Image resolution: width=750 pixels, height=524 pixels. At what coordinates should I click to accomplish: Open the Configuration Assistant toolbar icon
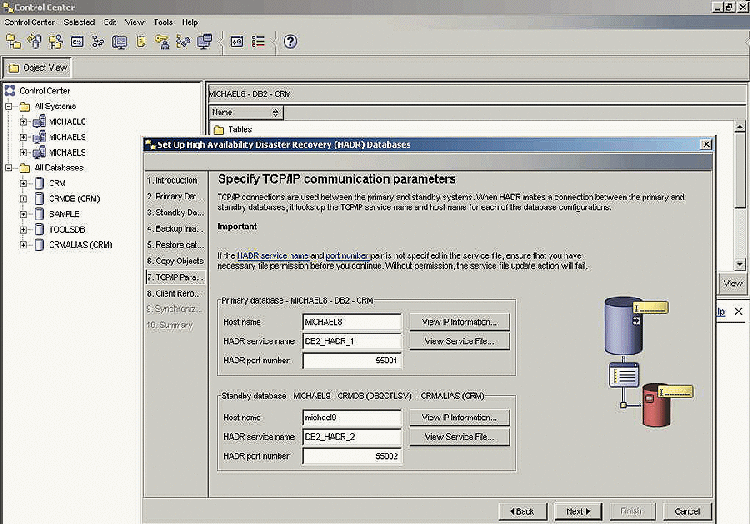point(183,42)
